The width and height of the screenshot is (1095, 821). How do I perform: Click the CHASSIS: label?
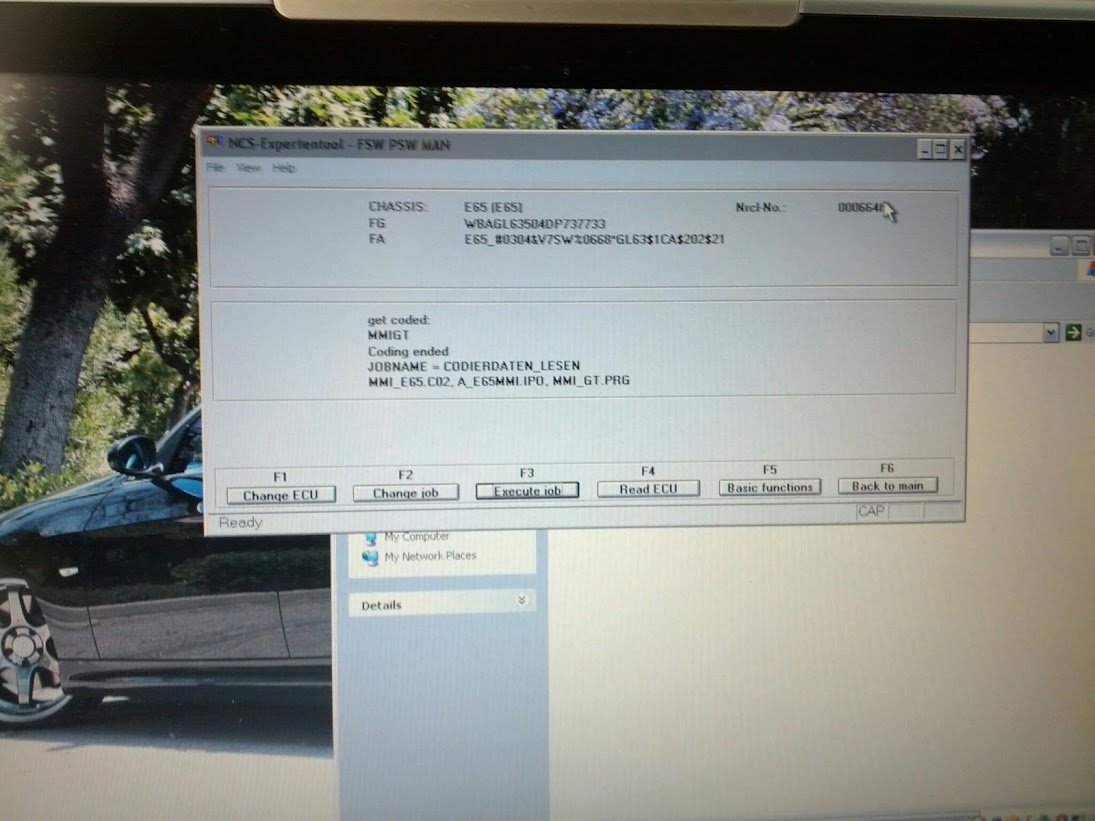click(397, 207)
